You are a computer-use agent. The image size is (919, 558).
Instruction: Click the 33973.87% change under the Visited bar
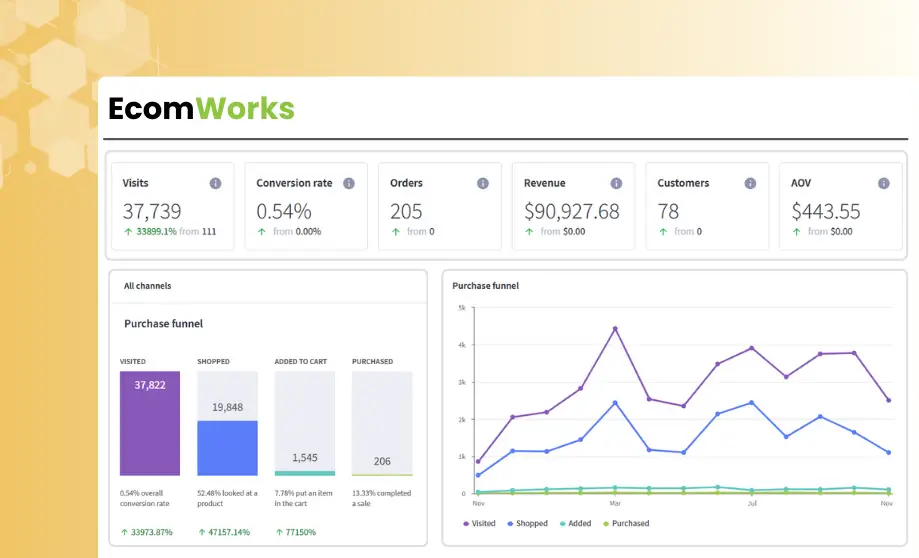[x=152, y=532]
